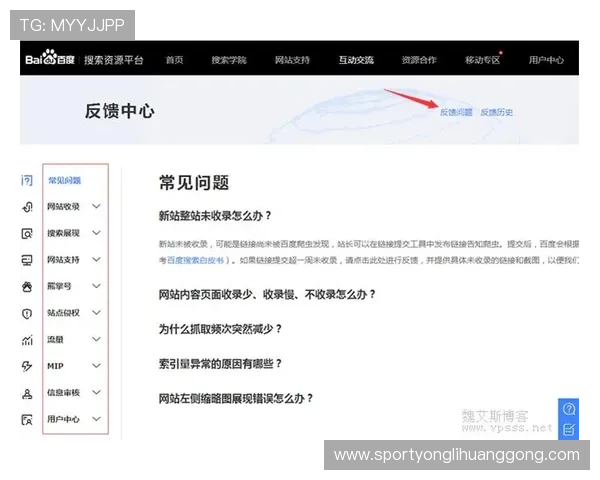Expand the 站点侵权 chevron
600x480 pixels.
[96, 313]
